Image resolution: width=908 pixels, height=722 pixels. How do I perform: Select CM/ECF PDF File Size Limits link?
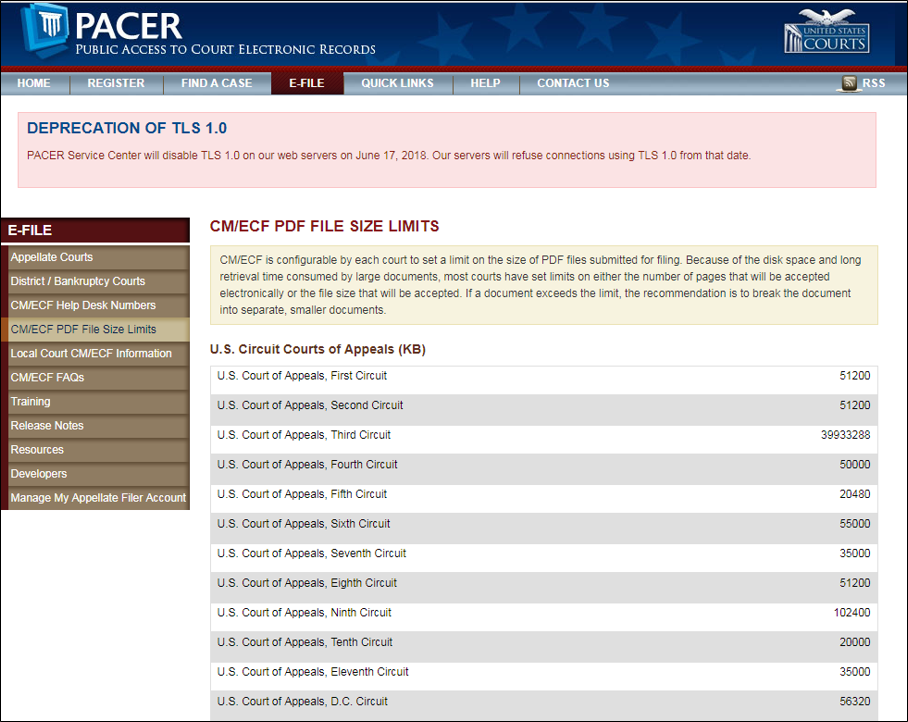(98, 329)
